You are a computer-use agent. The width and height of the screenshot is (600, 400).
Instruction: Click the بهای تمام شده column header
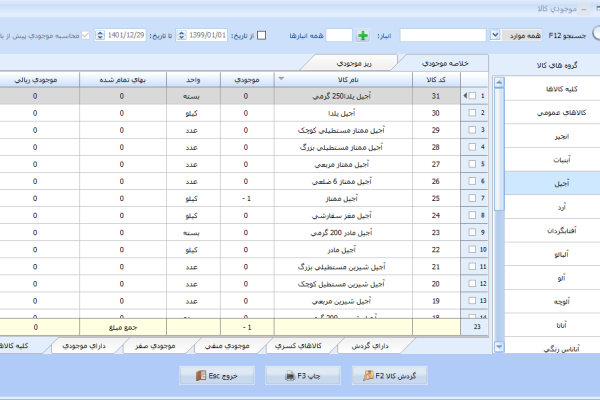click(122, 80)
